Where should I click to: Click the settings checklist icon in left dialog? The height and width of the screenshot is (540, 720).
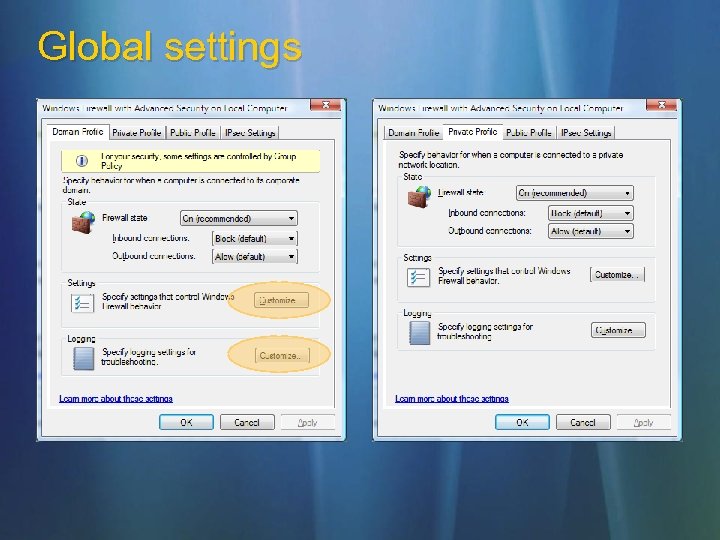(x=83, y=303)
